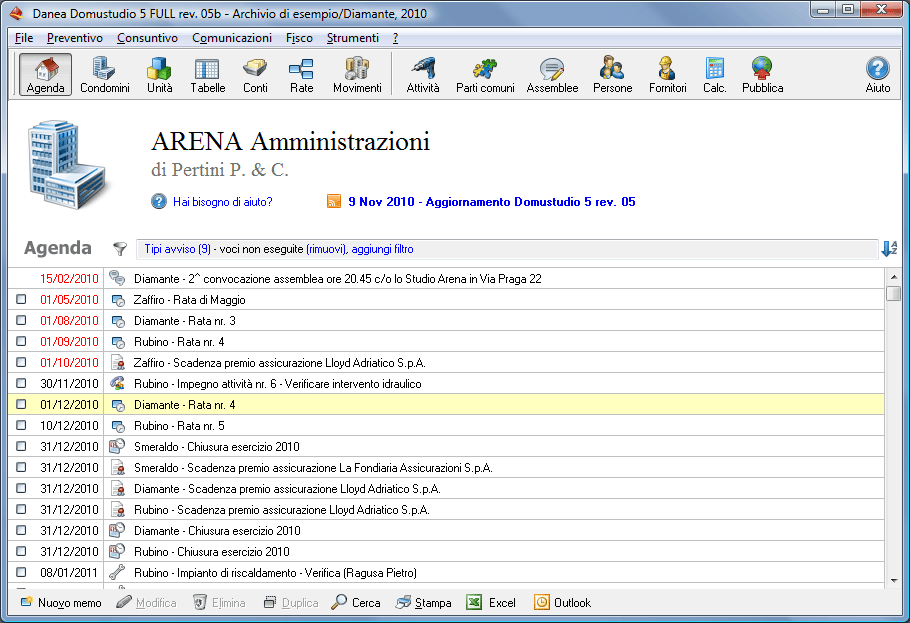Open the Assemblee toolbar icon
The height and width of the screenshot is (623, 910).
pyautogui.click(x=552, y=74)
